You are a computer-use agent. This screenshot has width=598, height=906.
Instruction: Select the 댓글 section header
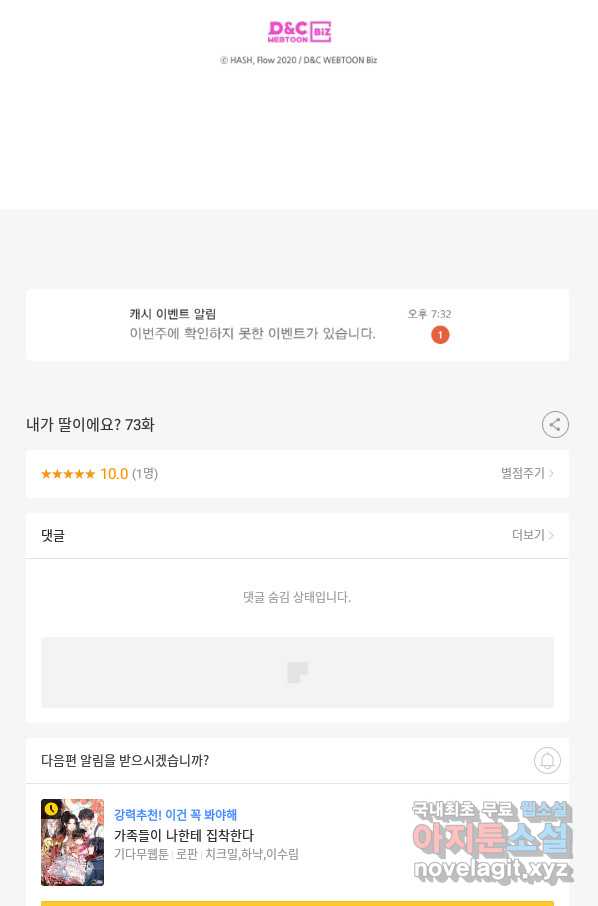pos(53,536)
